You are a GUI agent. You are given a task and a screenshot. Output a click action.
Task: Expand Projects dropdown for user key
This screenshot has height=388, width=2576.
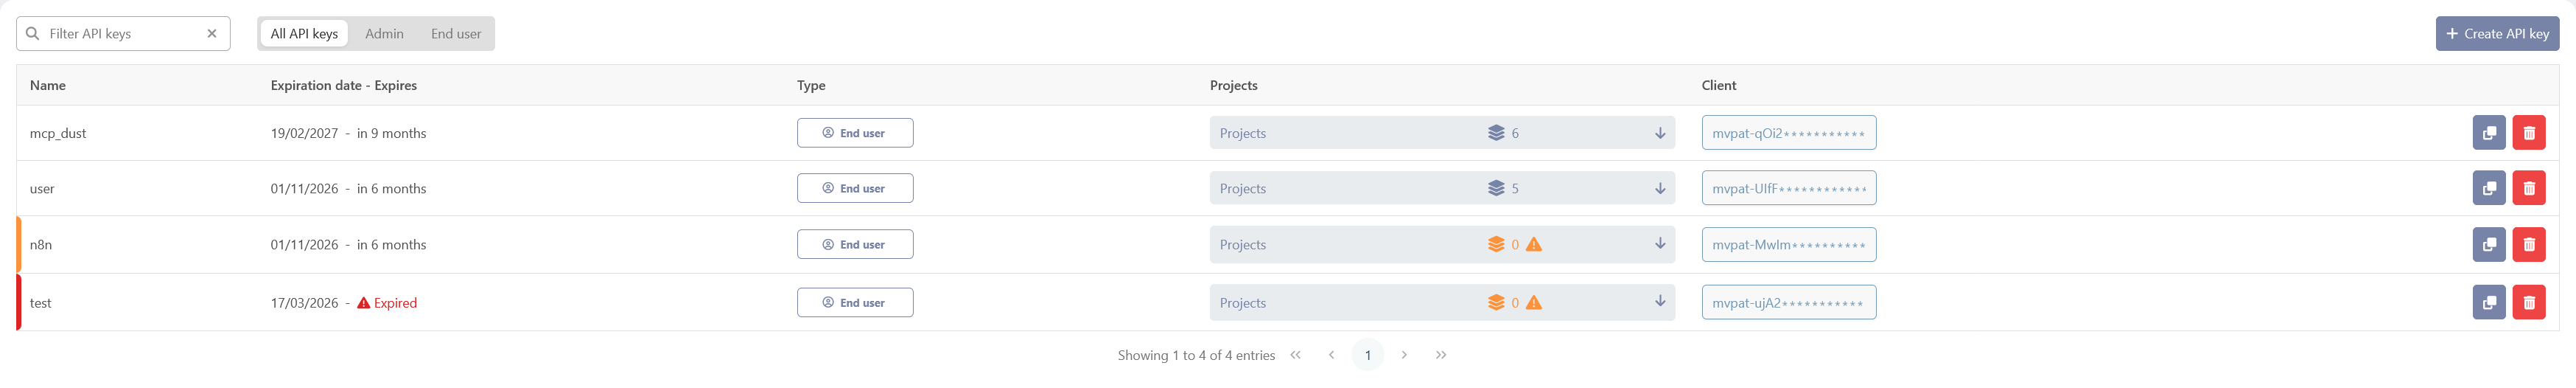[x=1660, y=188]
